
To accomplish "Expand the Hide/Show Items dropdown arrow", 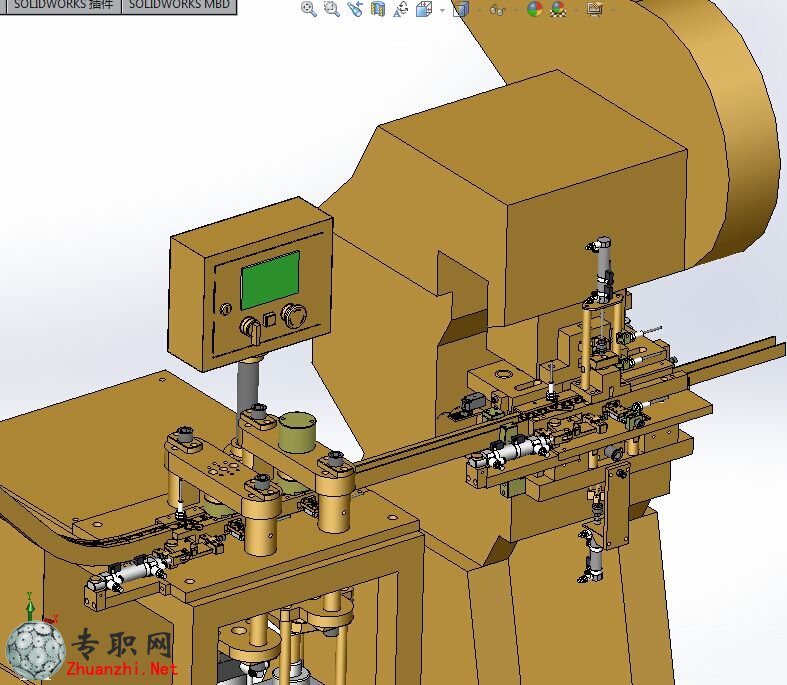I will coord(516,10).
